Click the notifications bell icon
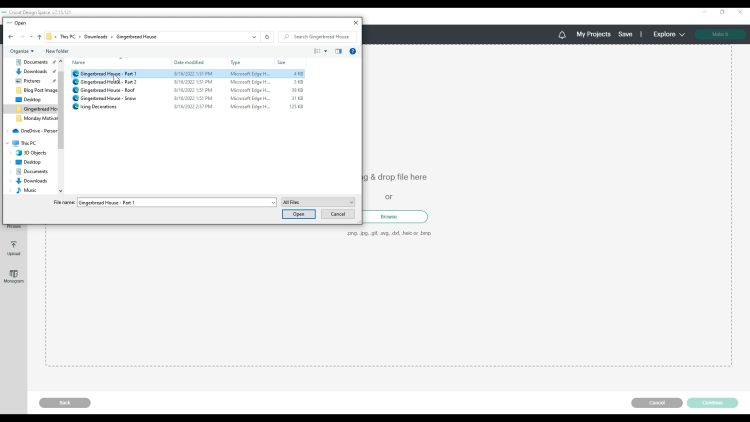 (x=562, y=34)
